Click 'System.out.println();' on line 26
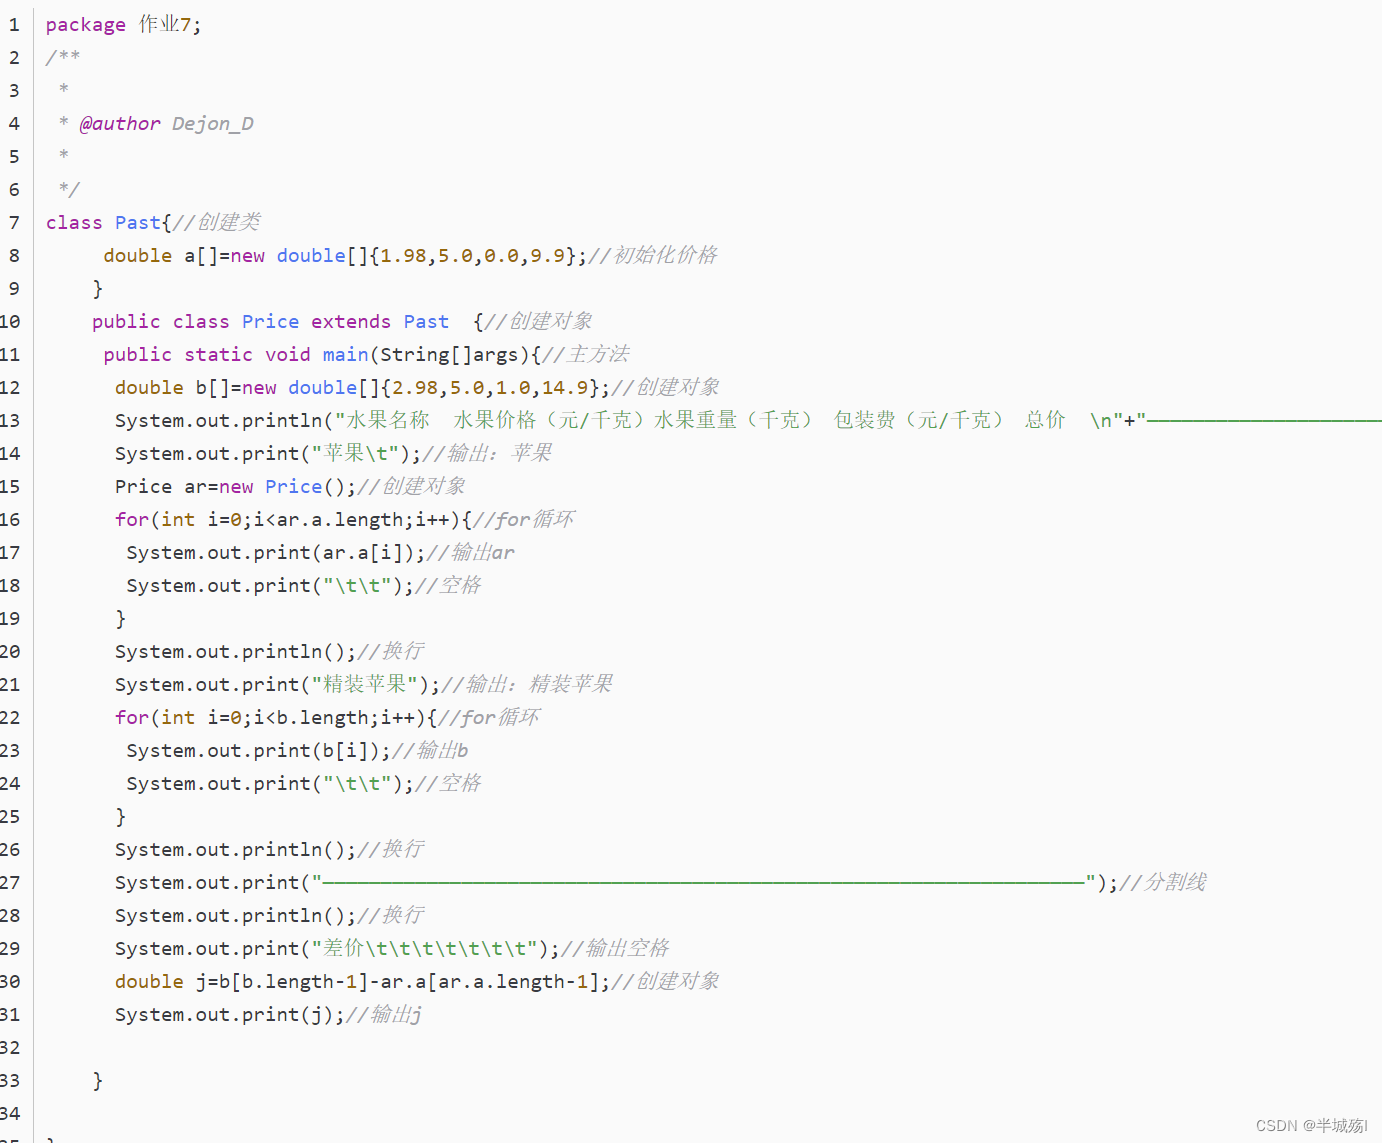 [235, 849]
